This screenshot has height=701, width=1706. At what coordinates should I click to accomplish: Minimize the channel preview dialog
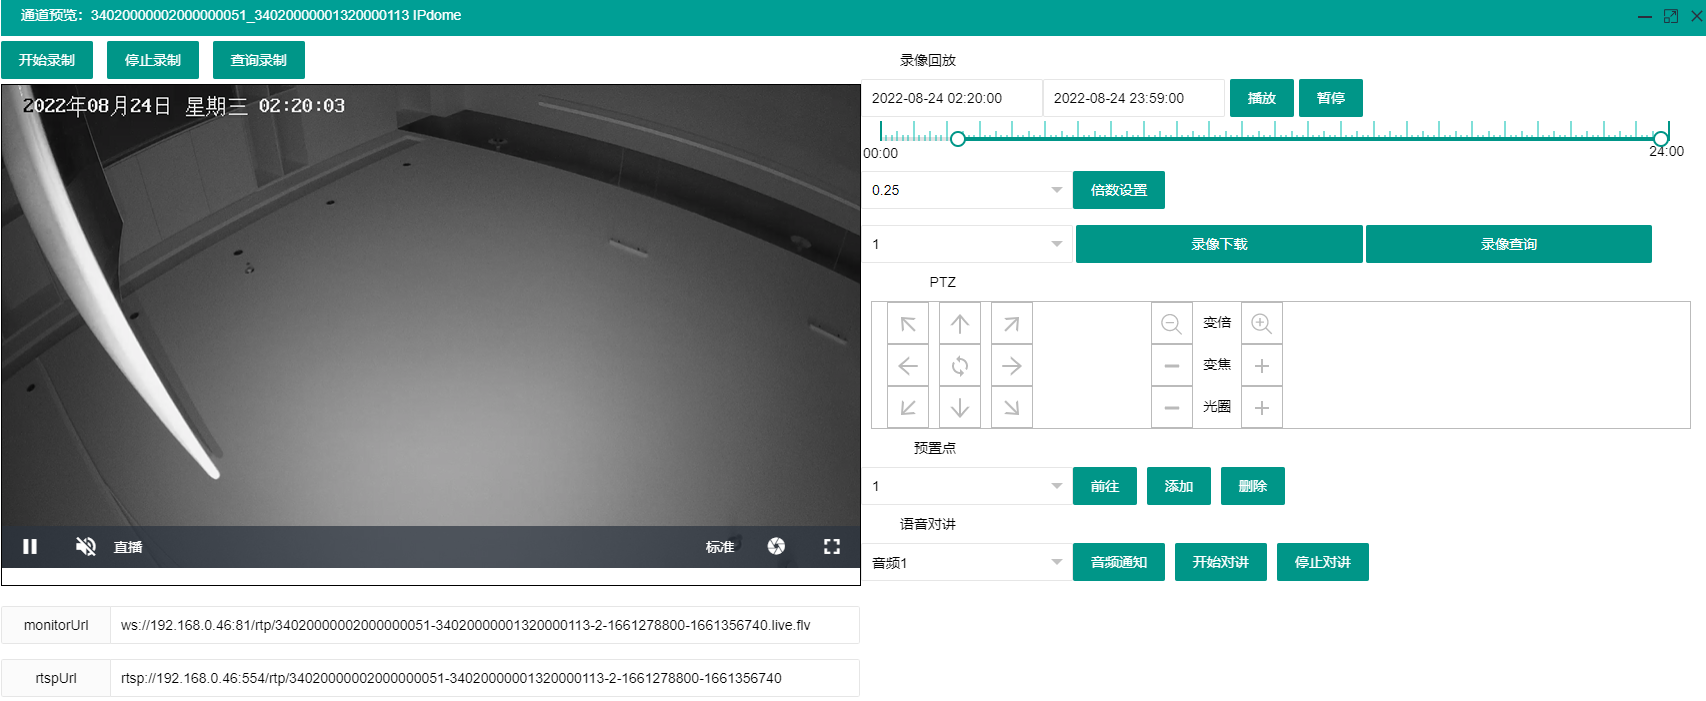pyautogui.click(x=1645, y=17)
